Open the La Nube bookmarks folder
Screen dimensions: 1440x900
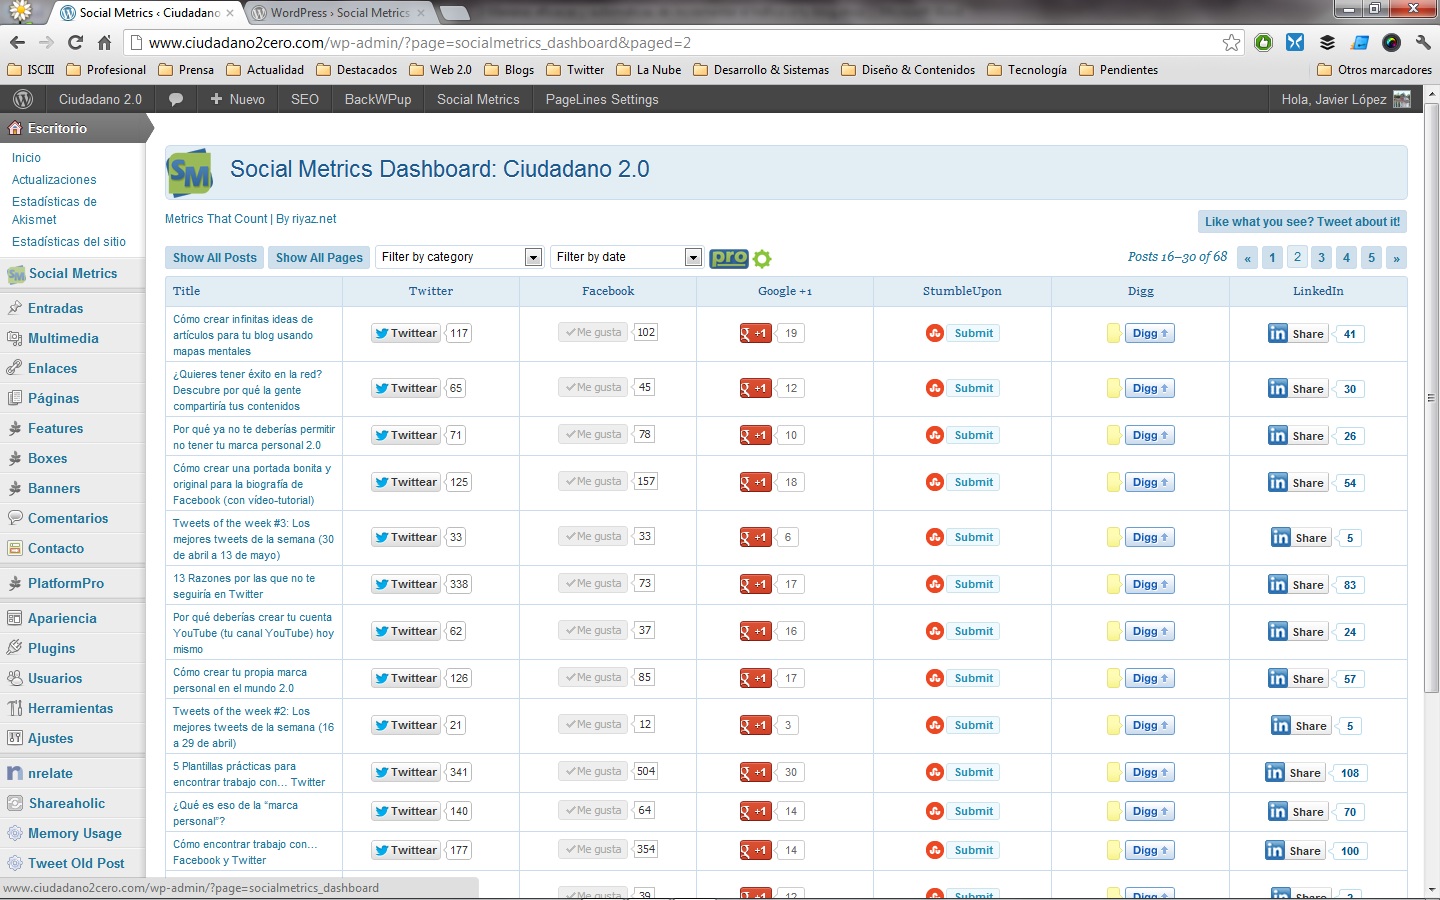pyautogui.click(x=649, y=70)
